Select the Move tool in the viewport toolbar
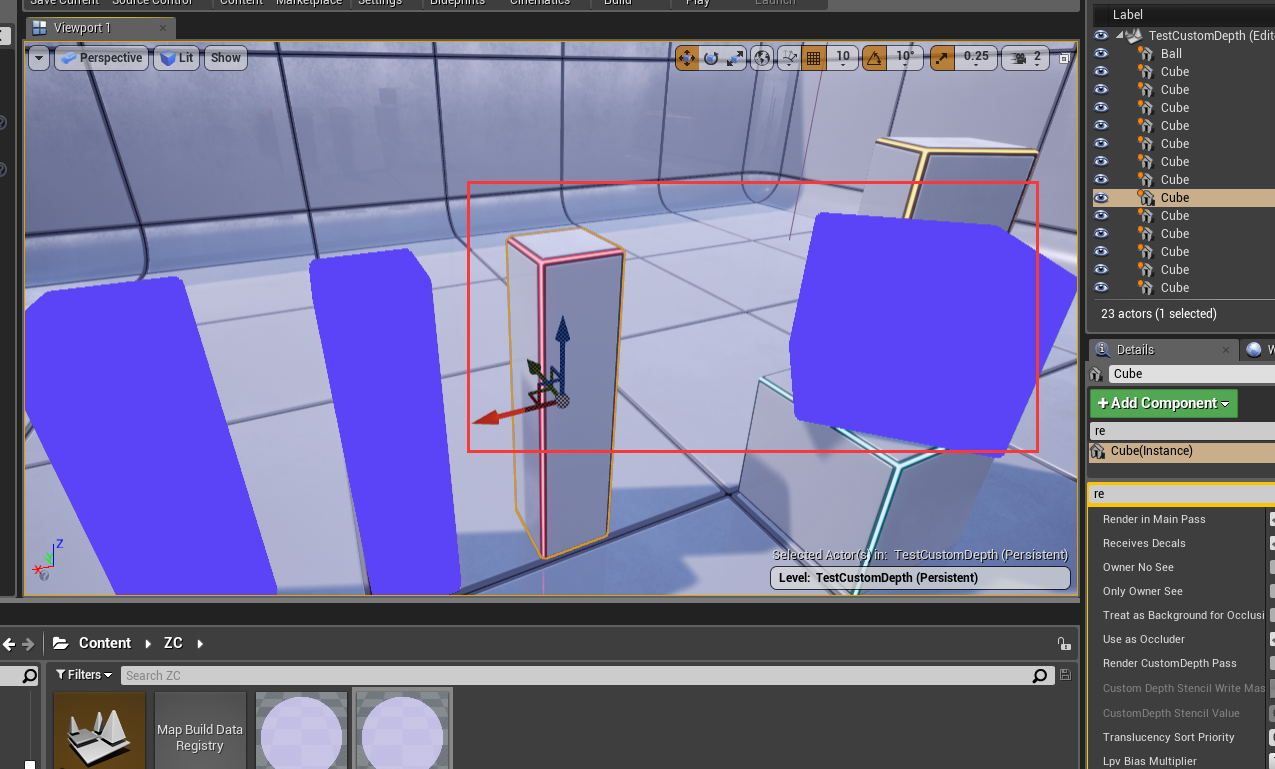This screenshot has width=1275, height=769. click(688, 58)
